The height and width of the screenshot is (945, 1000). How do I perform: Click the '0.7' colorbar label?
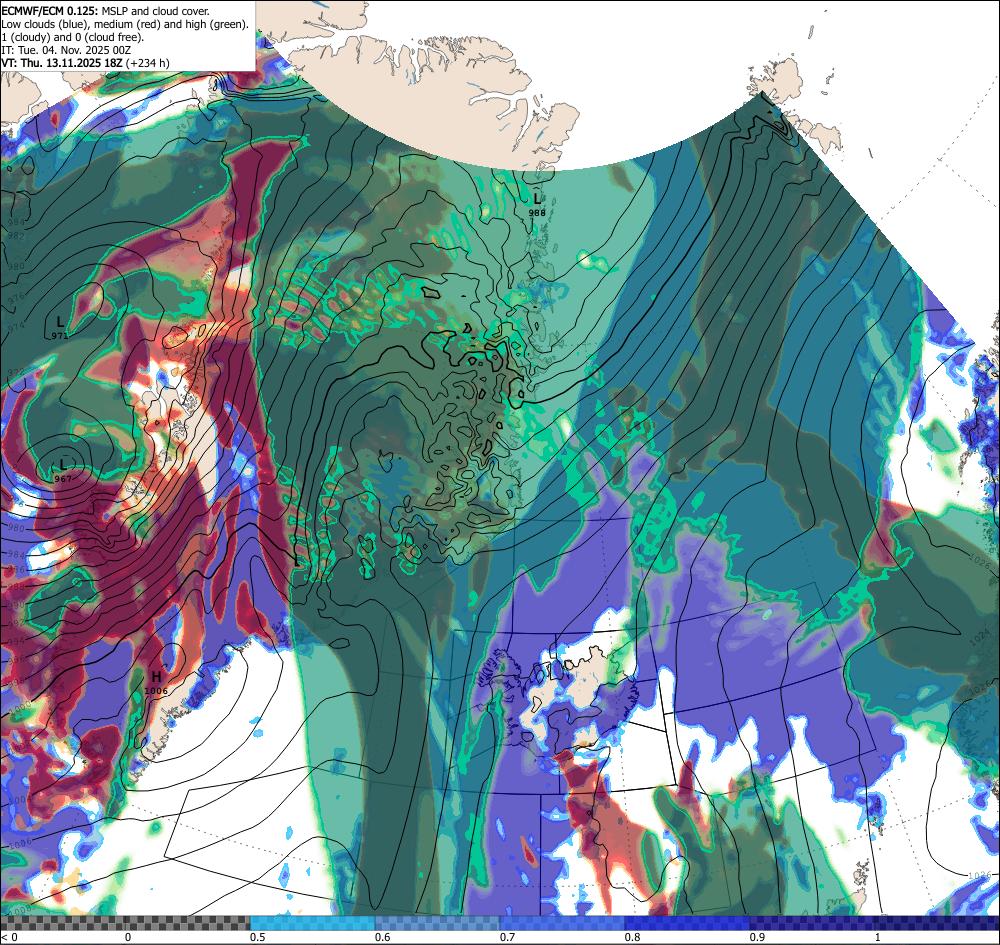508,937
